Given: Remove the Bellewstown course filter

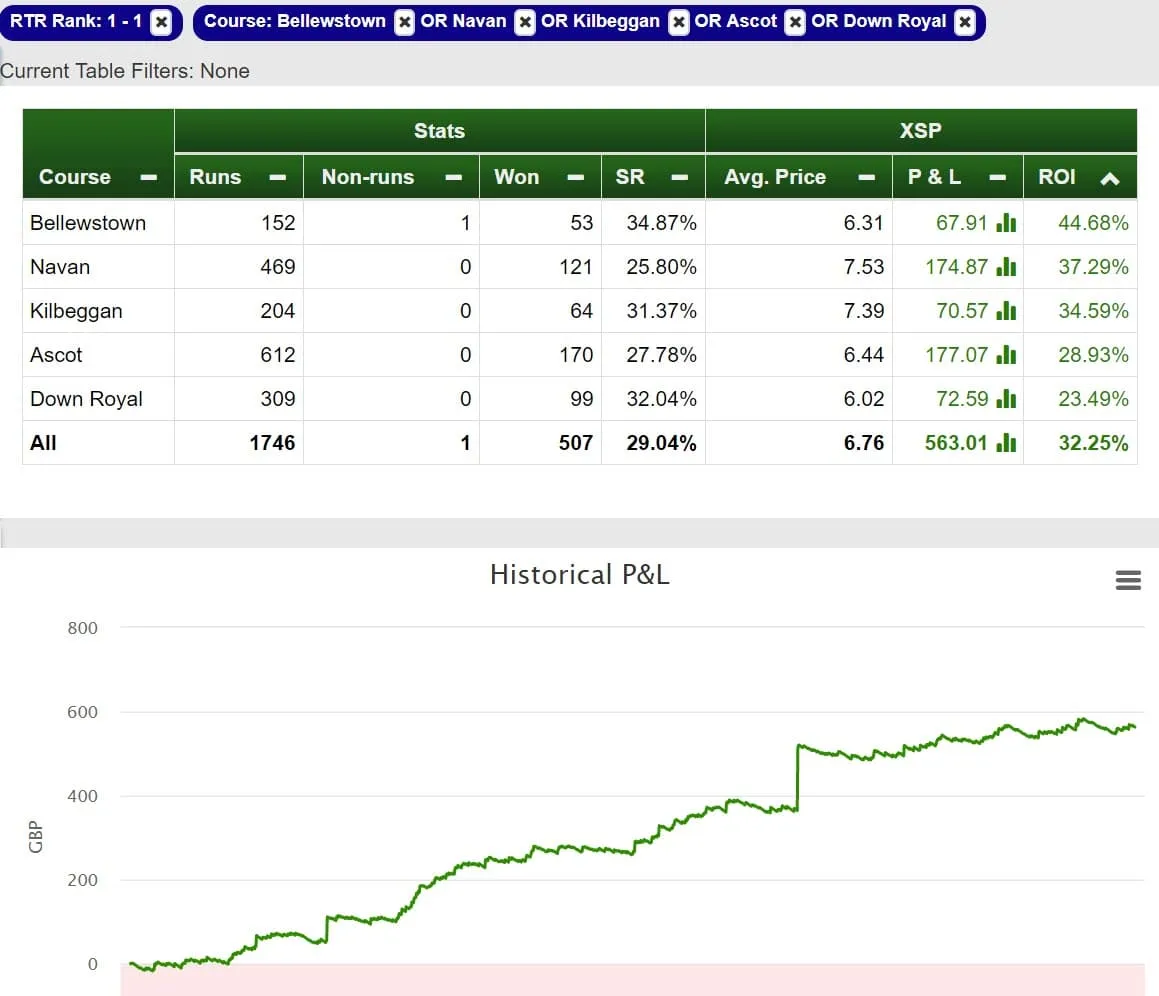Looking at the screenshot, I should coord(404,22).
